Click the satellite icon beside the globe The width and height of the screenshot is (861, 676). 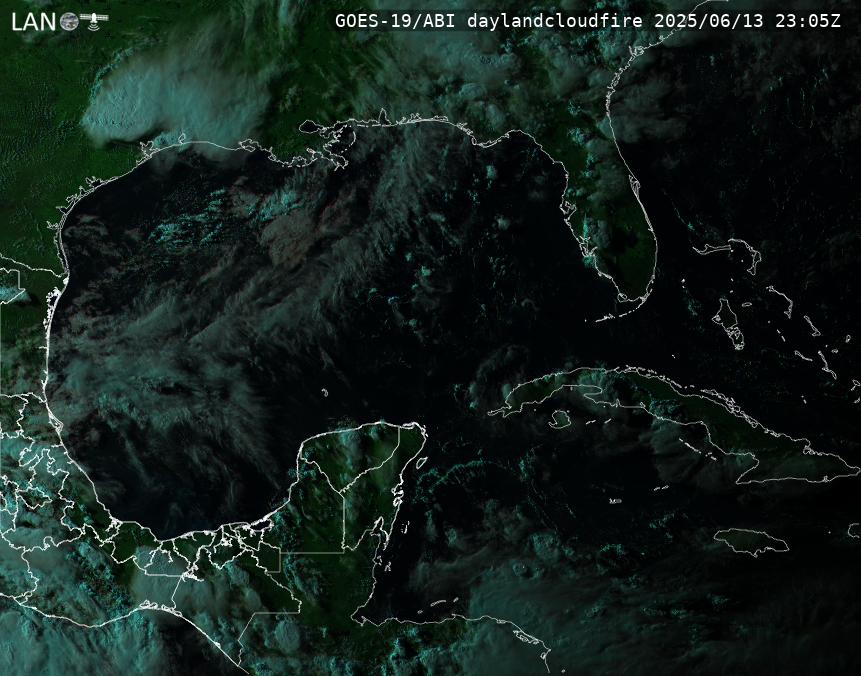[94, 20]
